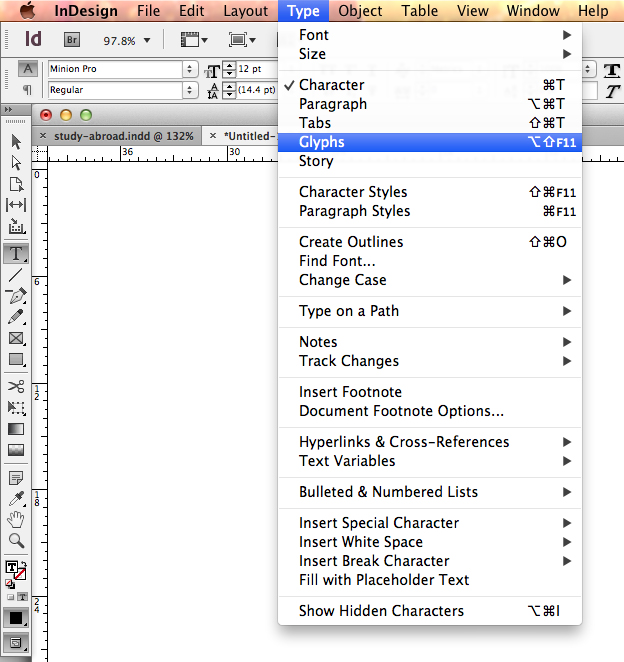
Task: Open the Minion Pro font family dropdown
Action: (x=190, y=69)
